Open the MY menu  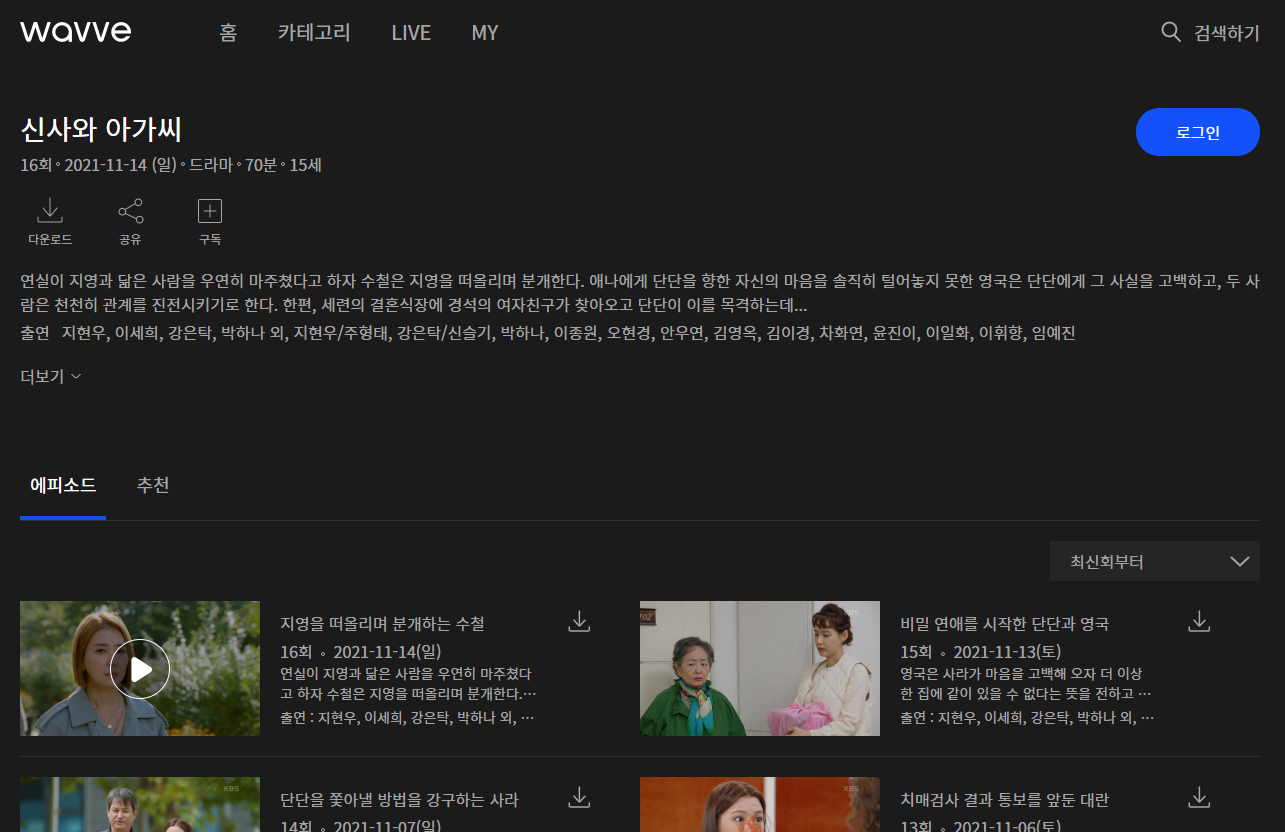pyautogui.click(x=485, y=33)
